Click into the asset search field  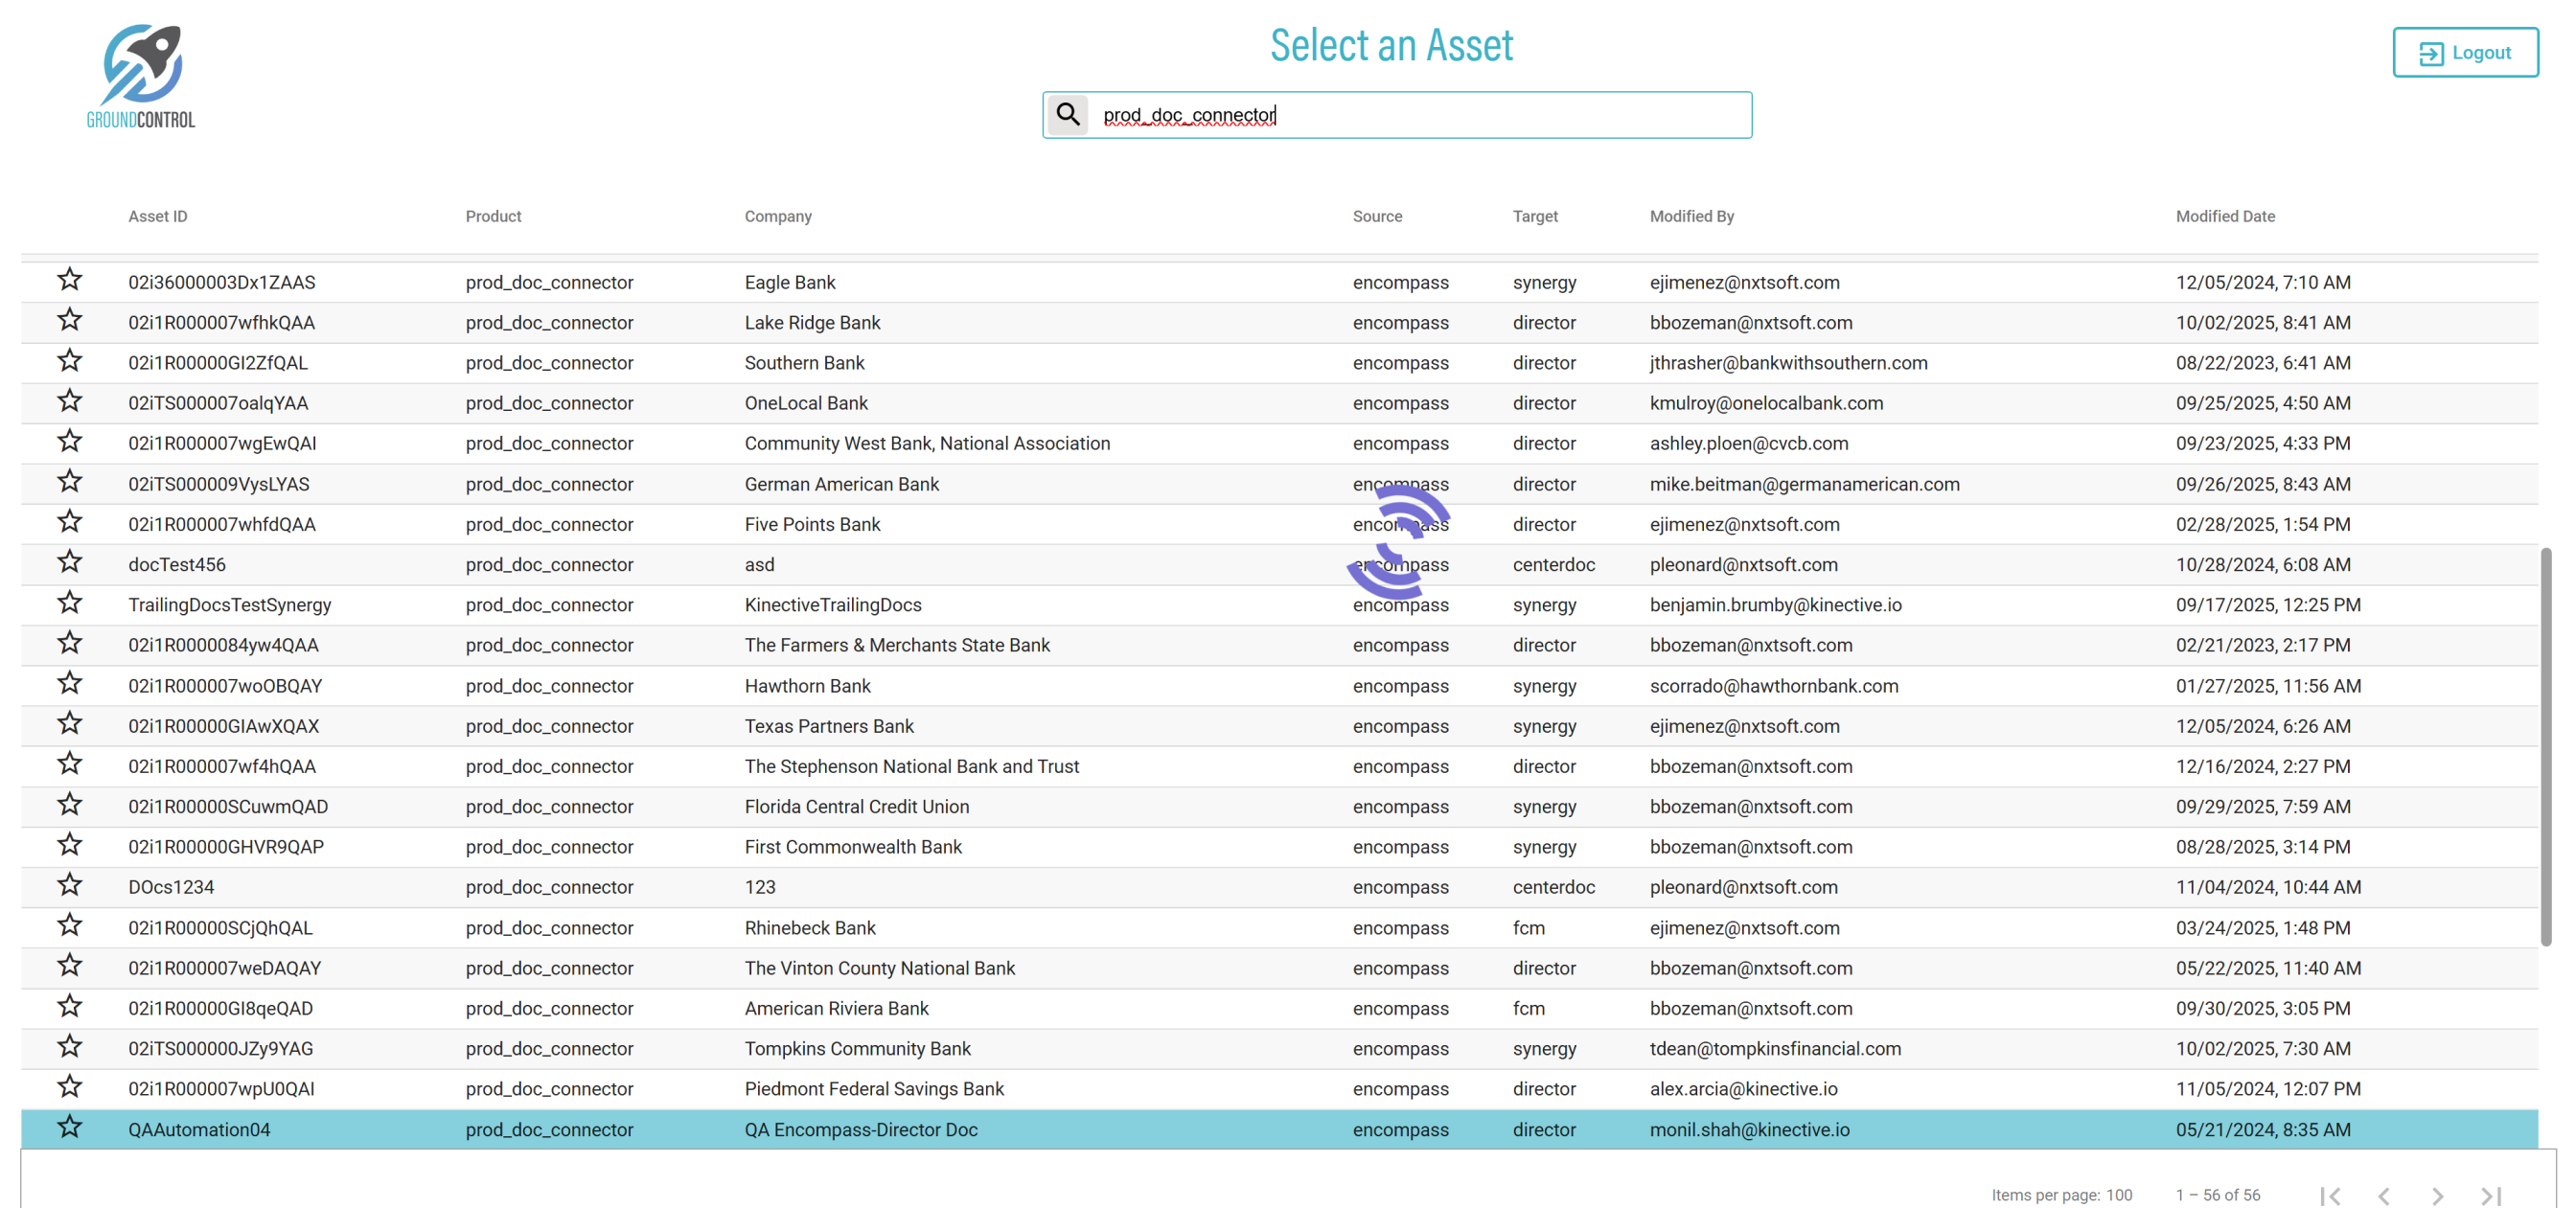1420,115
